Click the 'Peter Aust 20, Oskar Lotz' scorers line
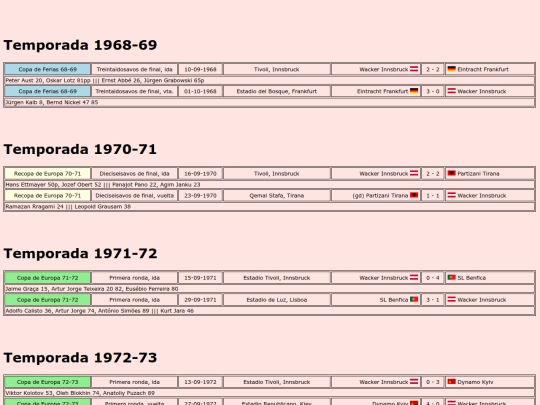This screenshot has width=540, height=405. tap(269, 80)
